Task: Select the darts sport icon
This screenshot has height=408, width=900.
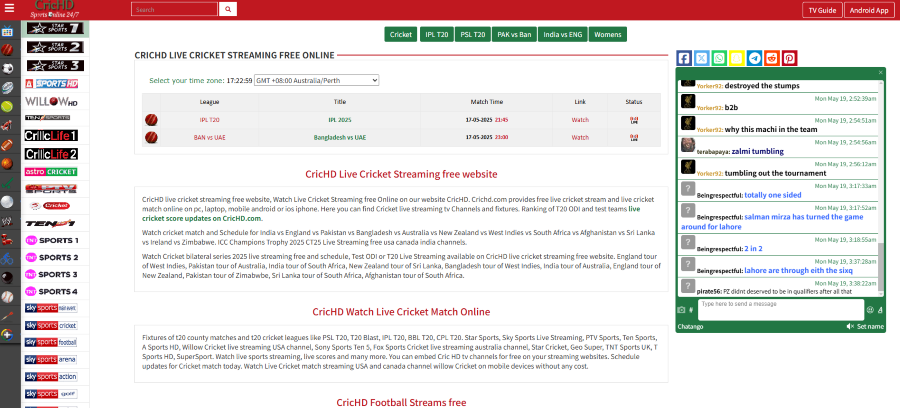Action: tap(7, 315)
